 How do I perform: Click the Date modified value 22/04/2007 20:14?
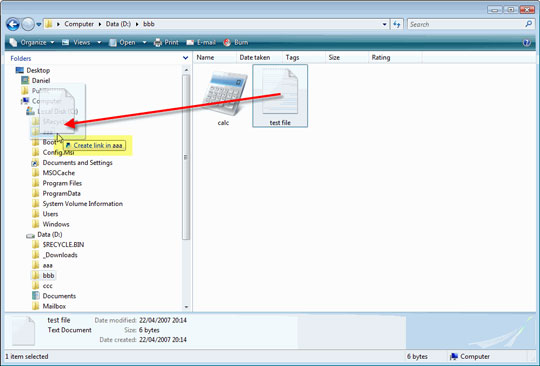point(163,320)
